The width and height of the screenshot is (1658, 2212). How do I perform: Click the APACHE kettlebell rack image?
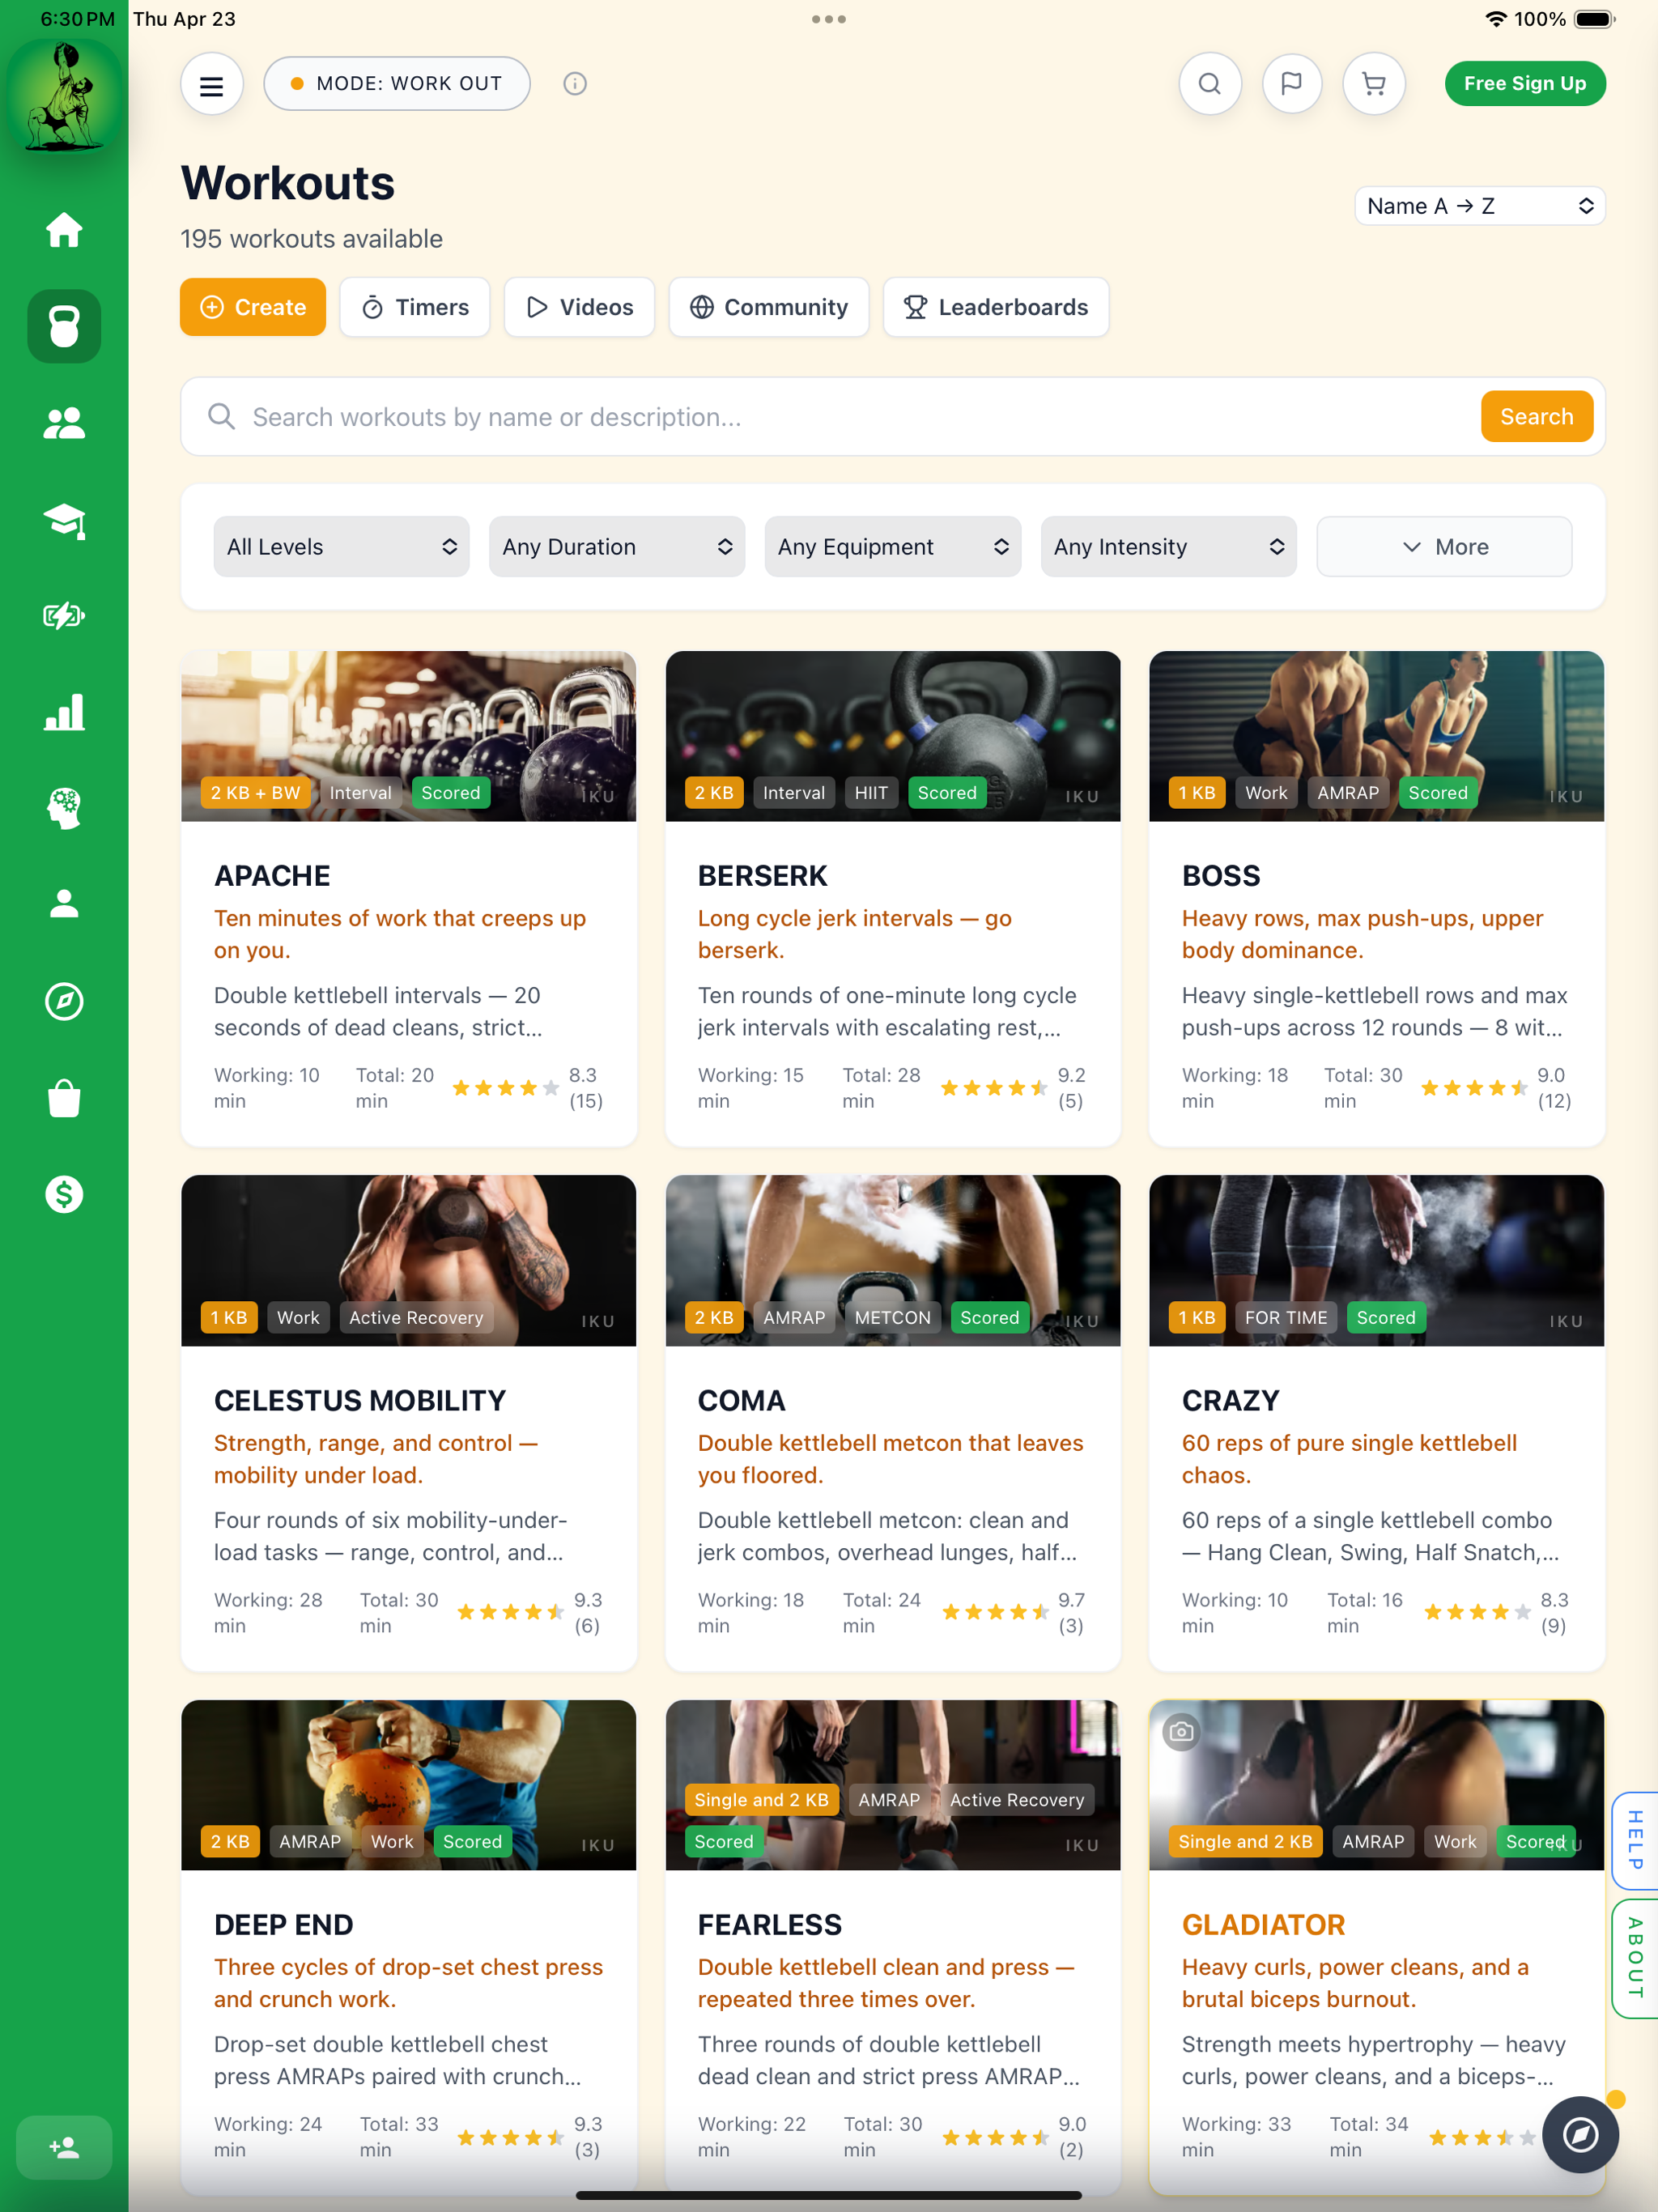409,736
